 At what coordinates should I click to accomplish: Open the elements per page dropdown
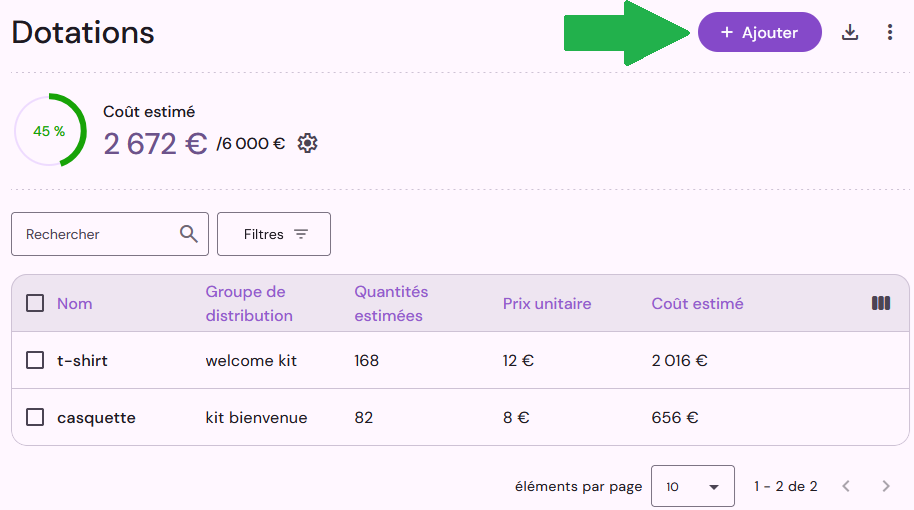692,486
